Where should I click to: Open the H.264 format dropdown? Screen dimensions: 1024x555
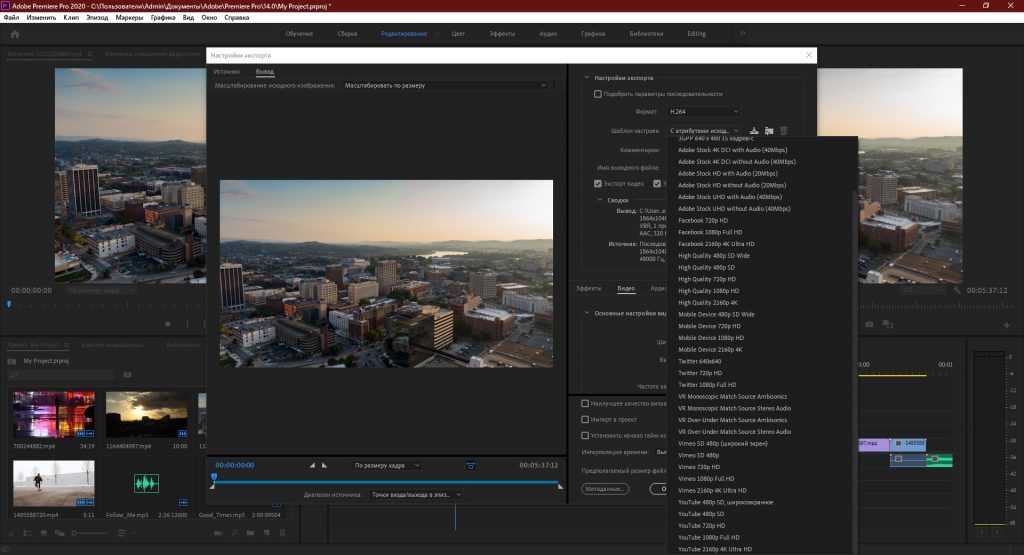[x=704, y=112]
